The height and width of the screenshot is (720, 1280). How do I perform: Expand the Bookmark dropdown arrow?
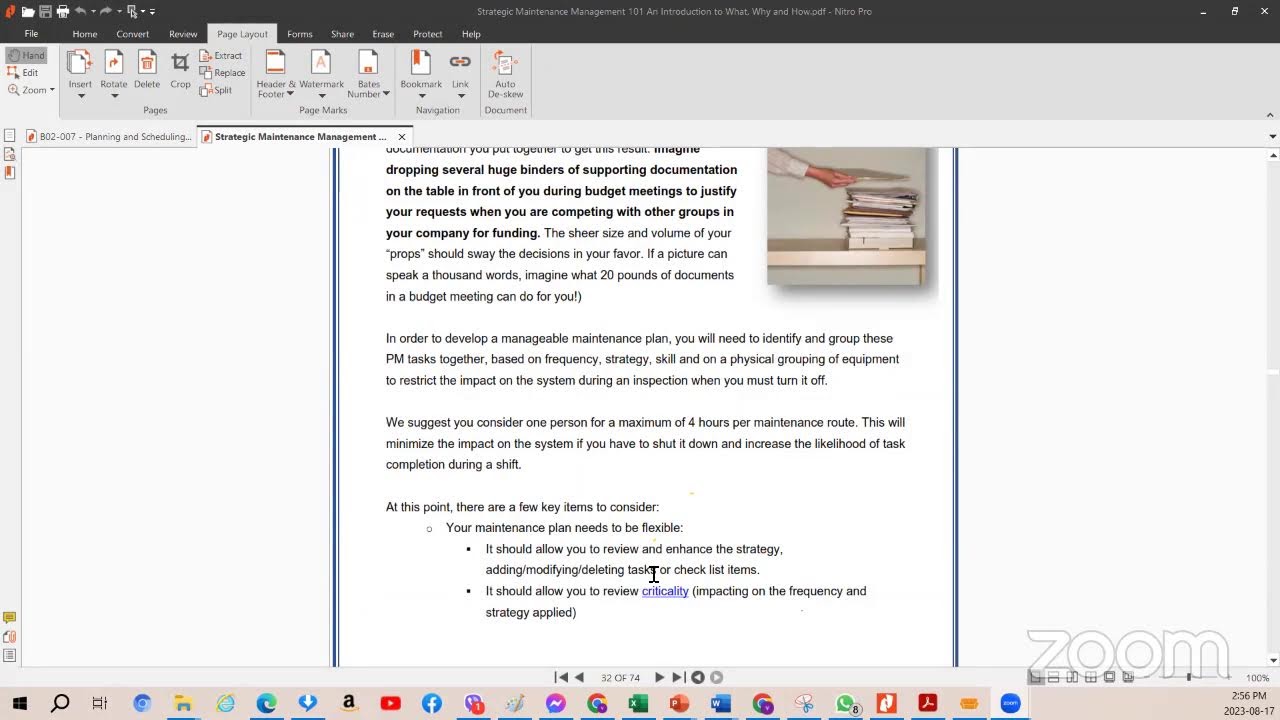[421, 96]
